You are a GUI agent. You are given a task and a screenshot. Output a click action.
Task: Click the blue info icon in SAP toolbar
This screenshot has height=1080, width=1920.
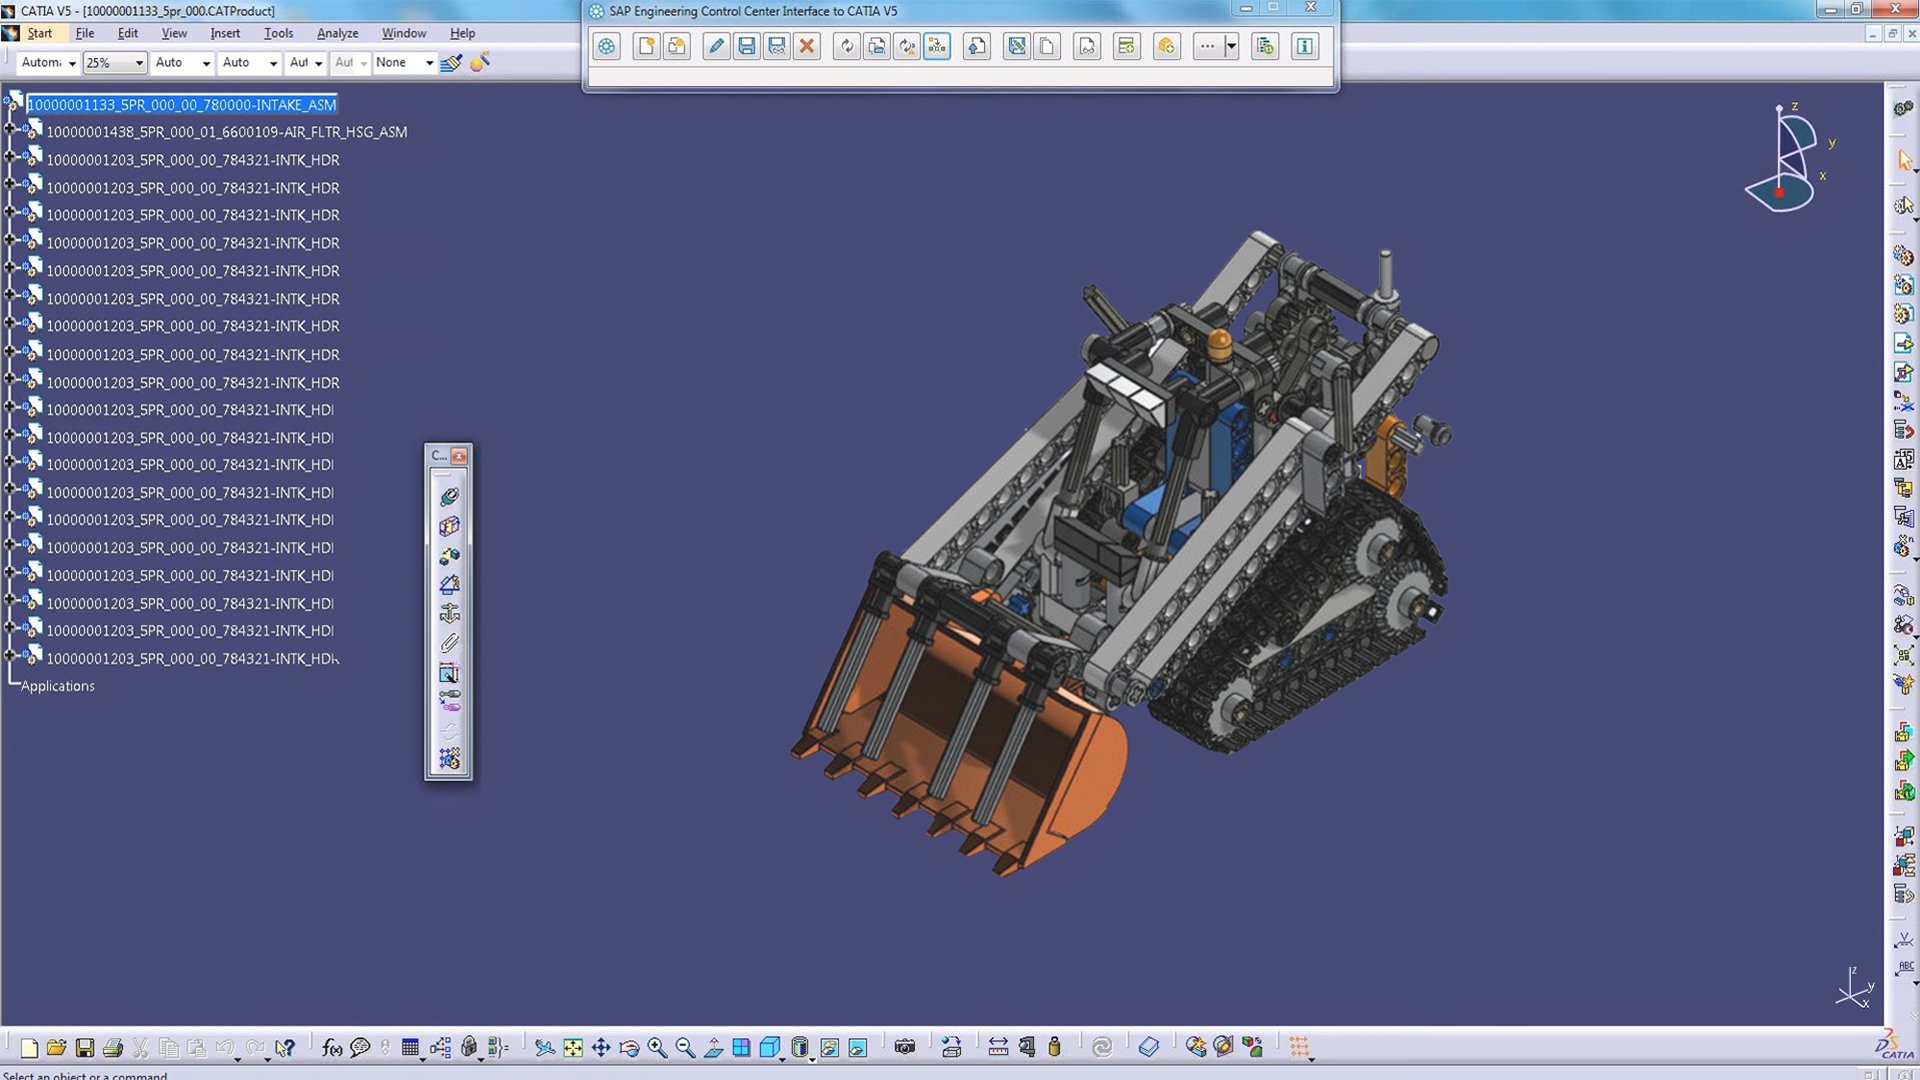click(x=1304, y=46)
